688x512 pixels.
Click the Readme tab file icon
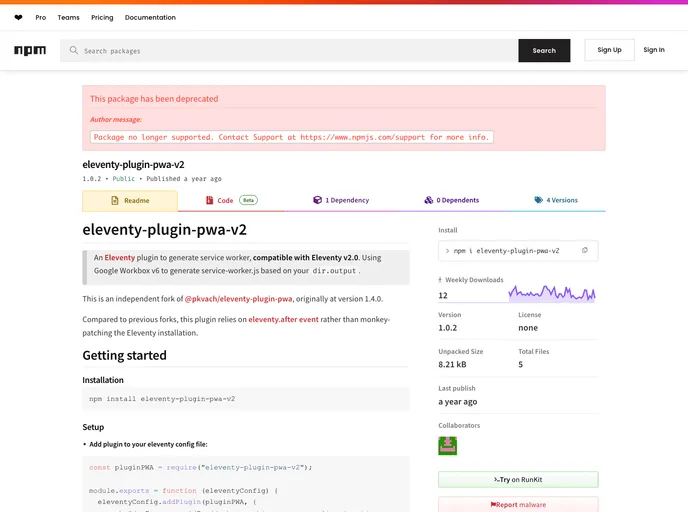115,201
